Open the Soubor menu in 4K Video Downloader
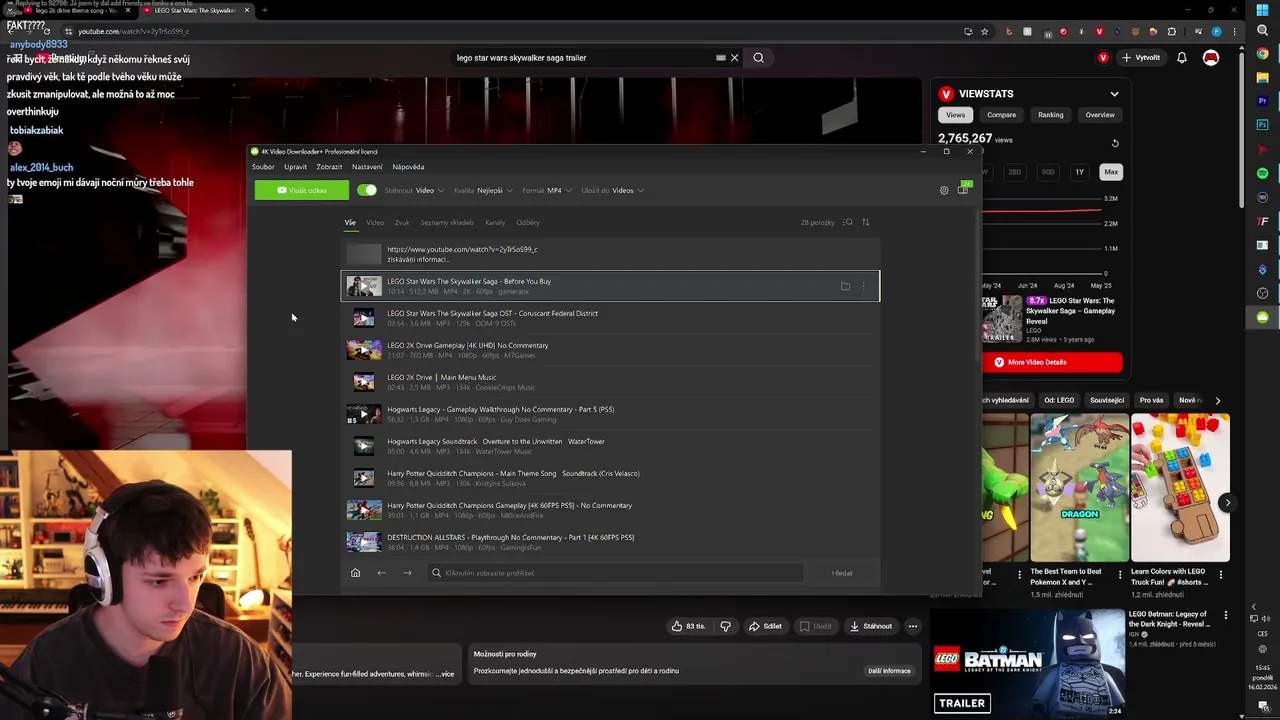 pos(263,167)
